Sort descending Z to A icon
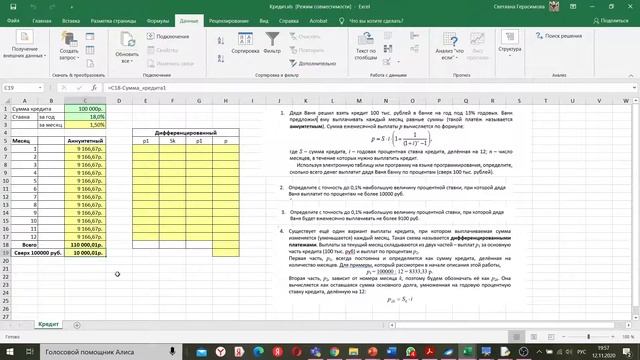This screenshot has width=640, height=360. (221, 58)
